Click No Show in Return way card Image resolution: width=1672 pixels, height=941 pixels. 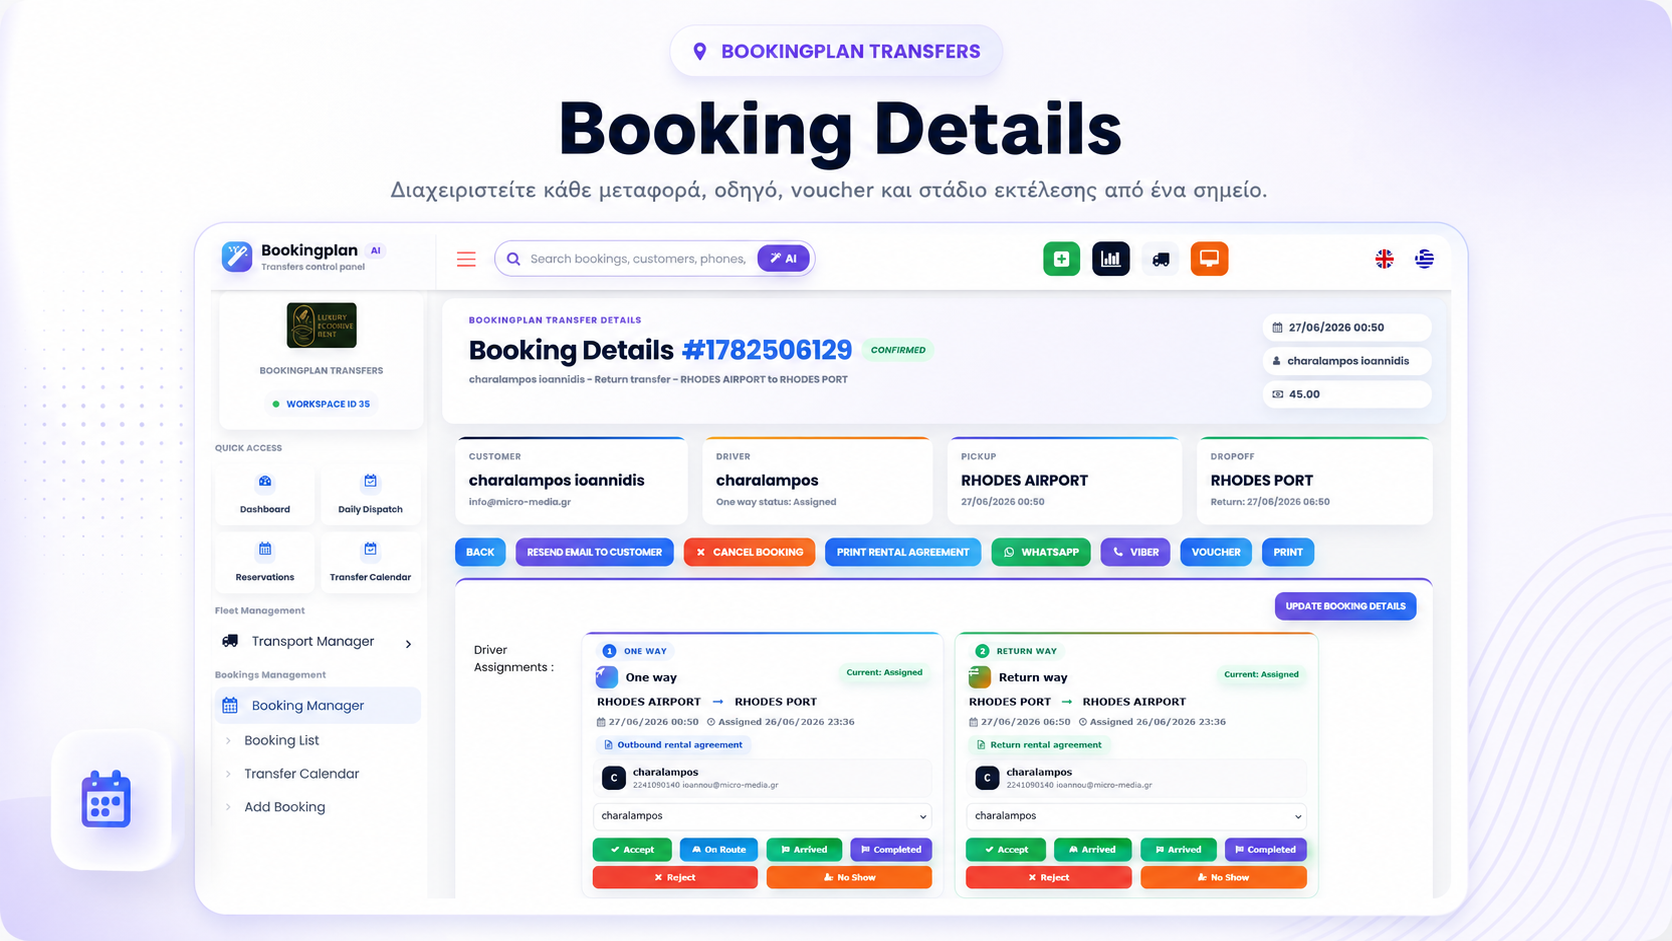point(1223,877)
